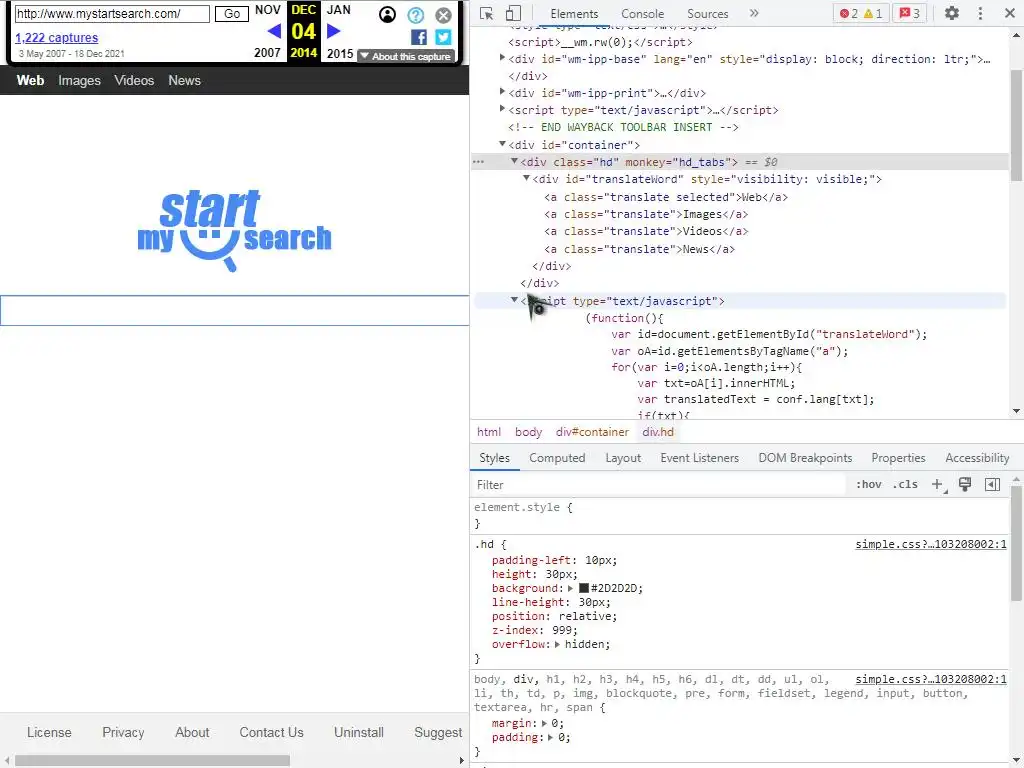Image resolution: width=1024 pixels, height=768 pixels.
Task: Click the issues counter badge showing 3
Action: pyautogui.click(x=909, y=13)
